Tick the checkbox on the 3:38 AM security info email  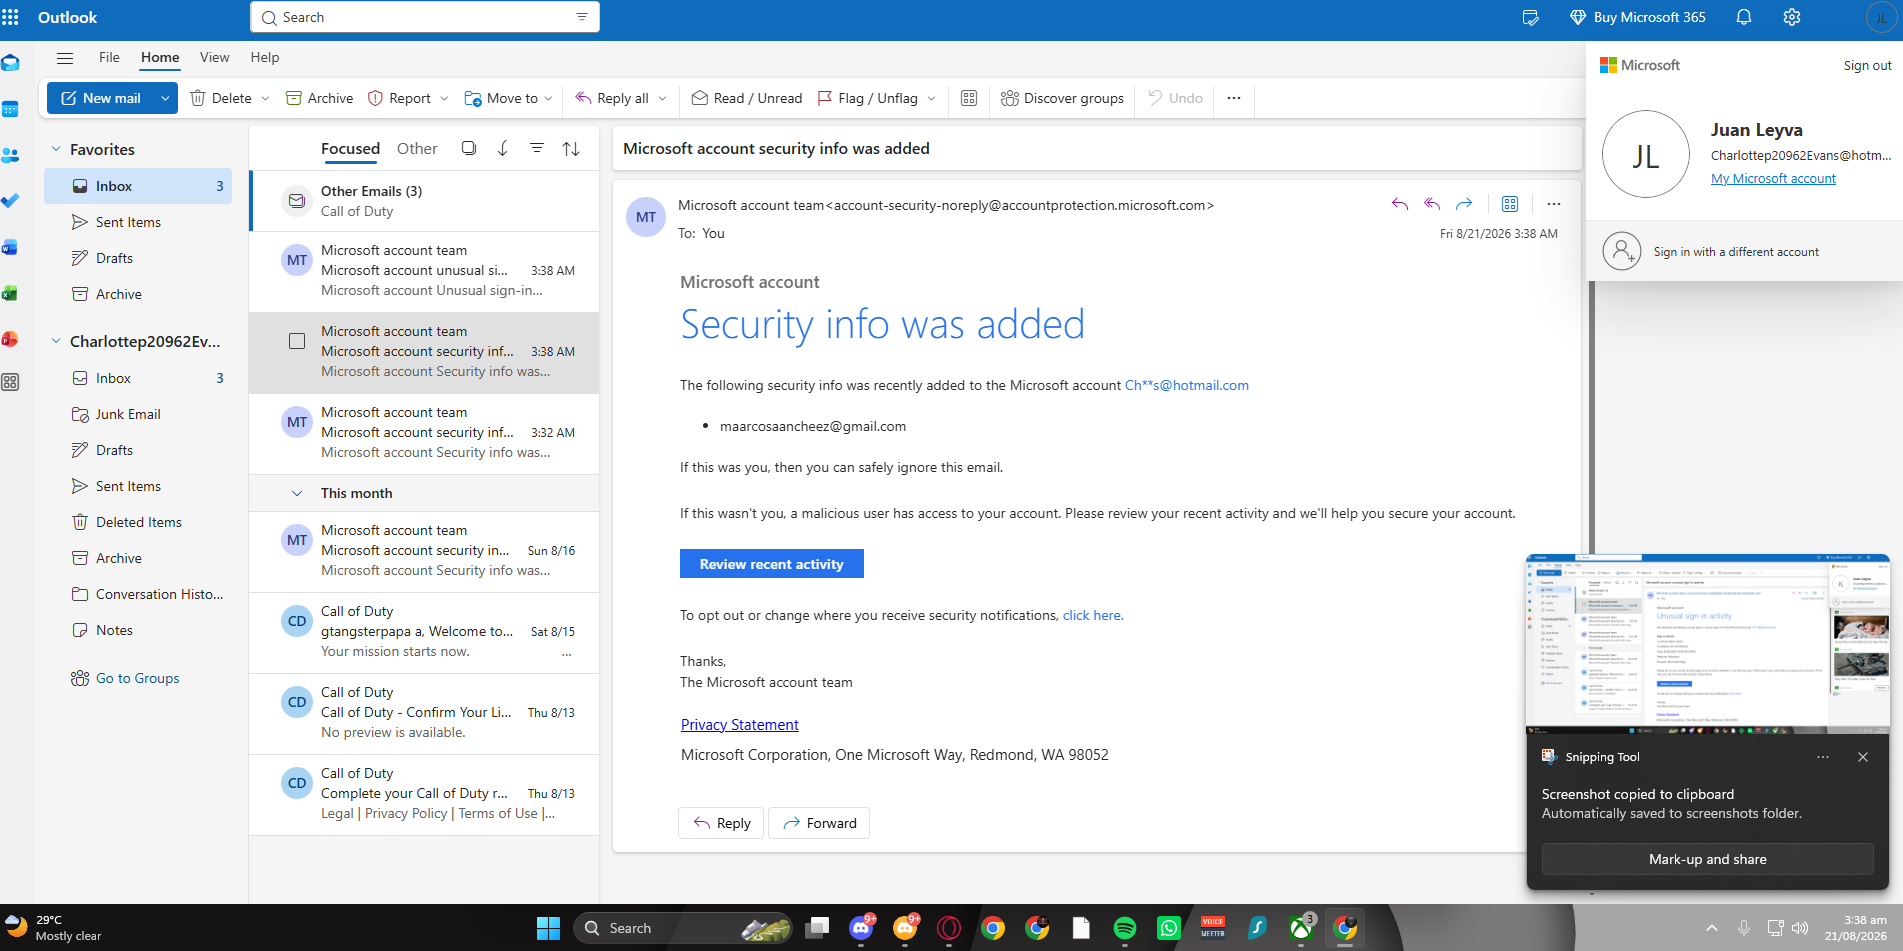pyautogui.click(x=297, y=341)
